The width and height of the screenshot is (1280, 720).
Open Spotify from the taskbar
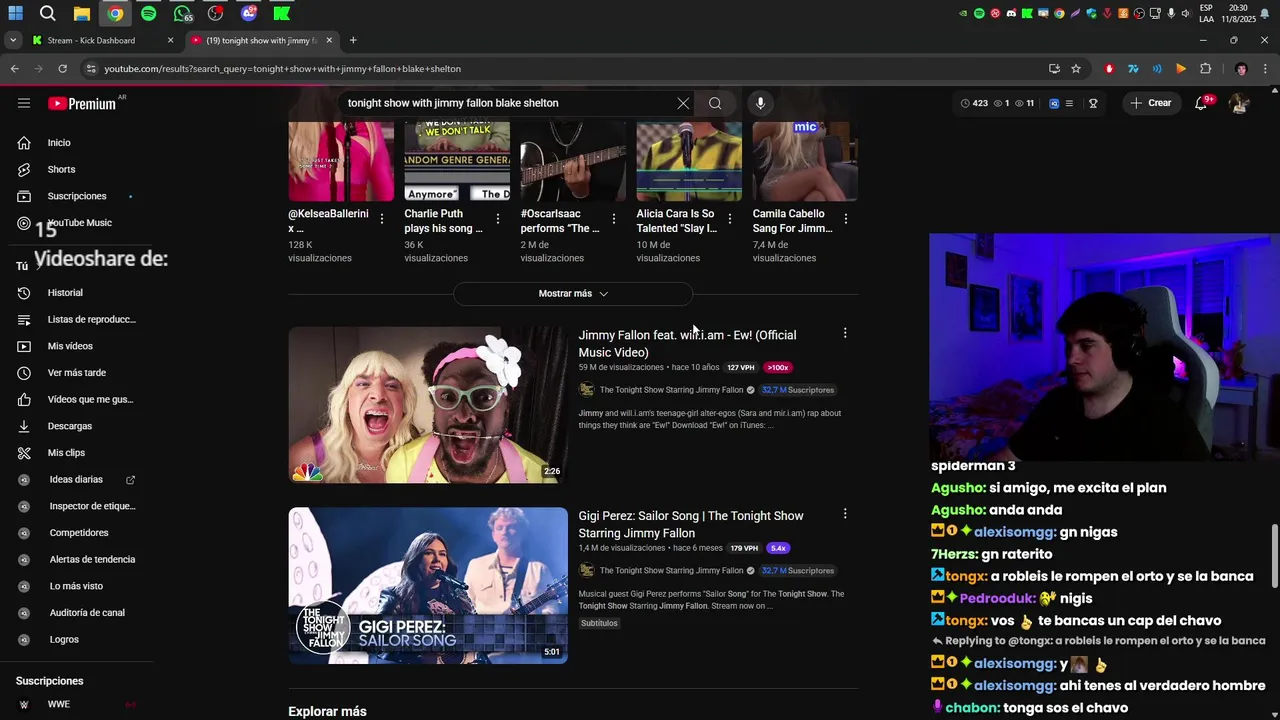148,14
